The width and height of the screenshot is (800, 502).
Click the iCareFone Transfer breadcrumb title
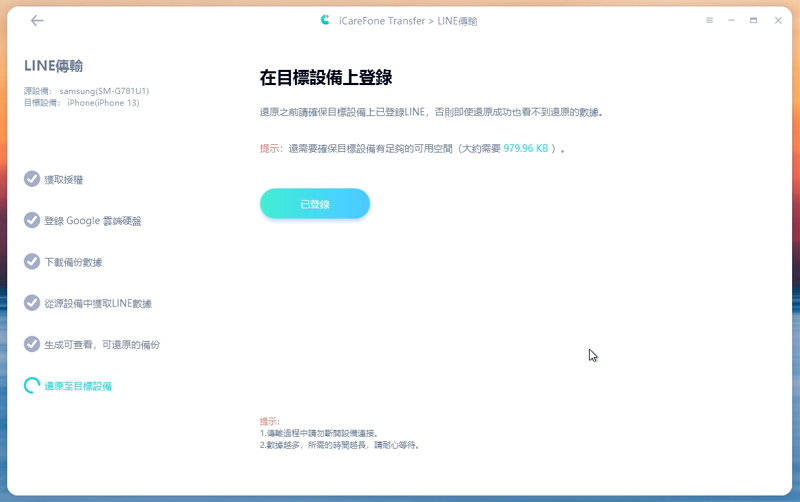pyautogui.click(x=382, y=21)
